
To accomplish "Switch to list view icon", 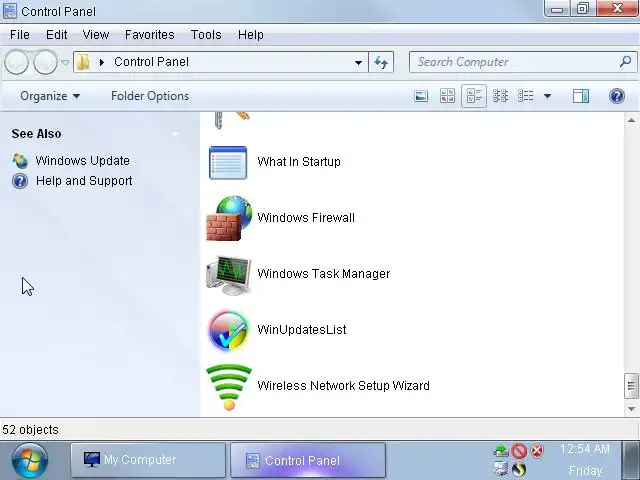I will (525, 96).
